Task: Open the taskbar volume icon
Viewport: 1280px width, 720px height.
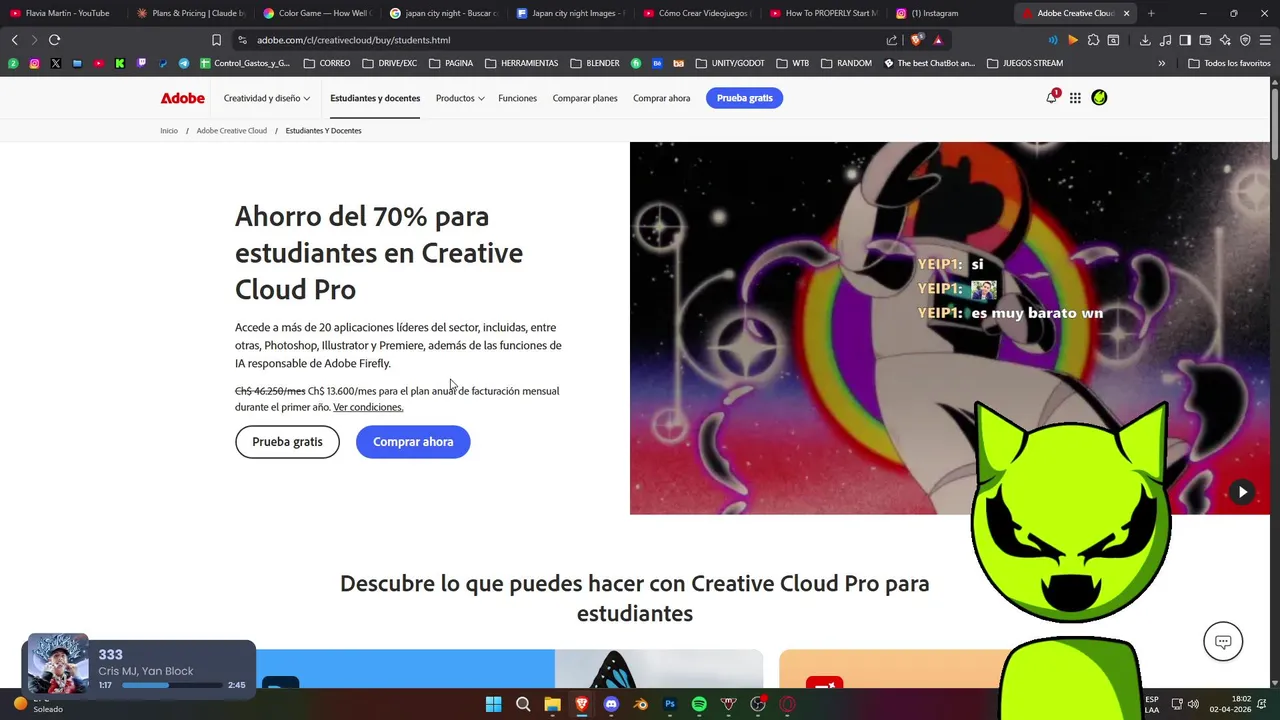Action: pos(1193,704)
